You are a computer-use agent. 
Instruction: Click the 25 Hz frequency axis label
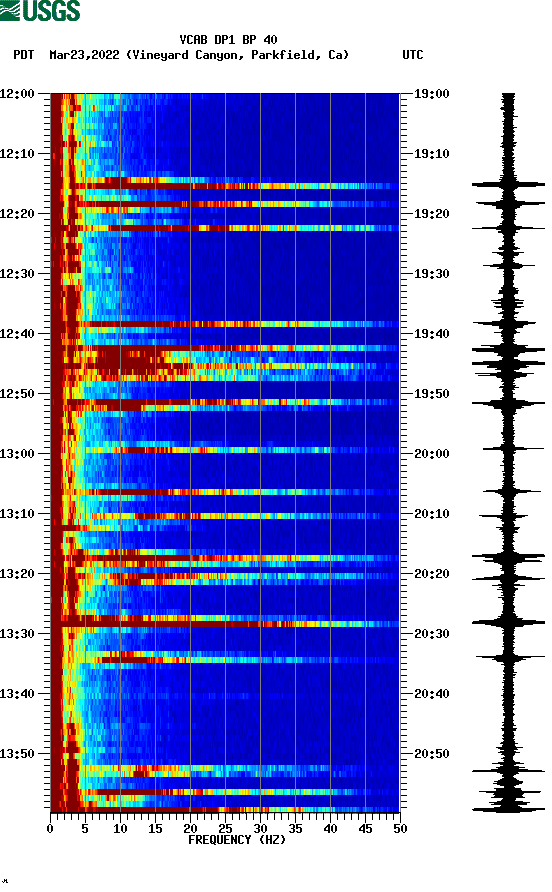point(225,829)
